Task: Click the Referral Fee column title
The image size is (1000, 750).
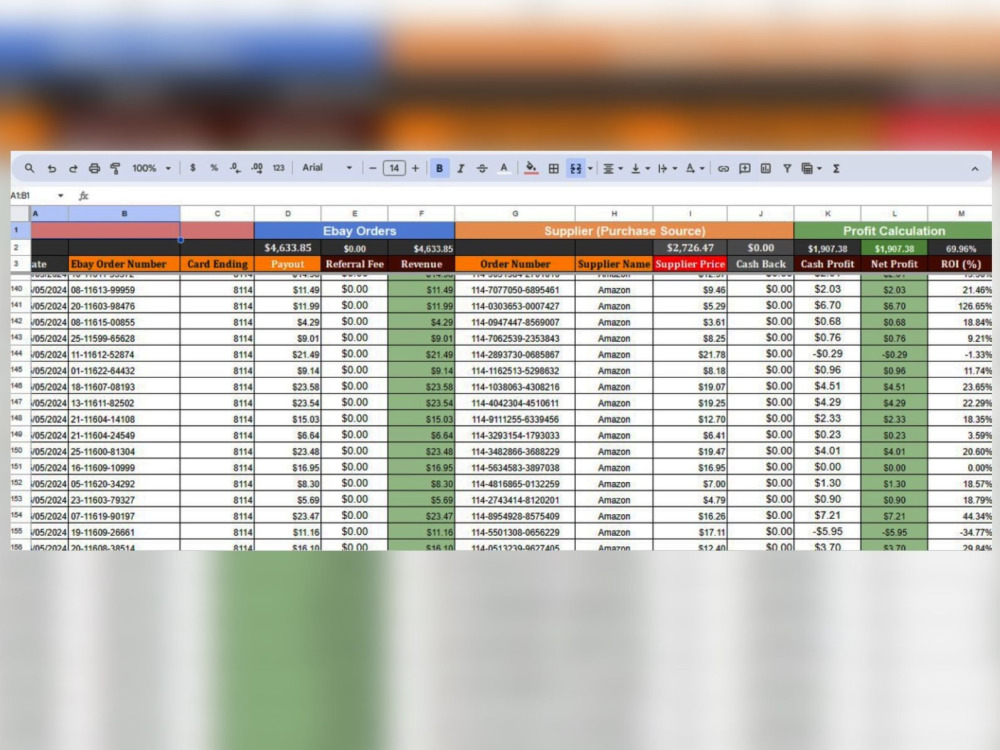Action: 355,264
